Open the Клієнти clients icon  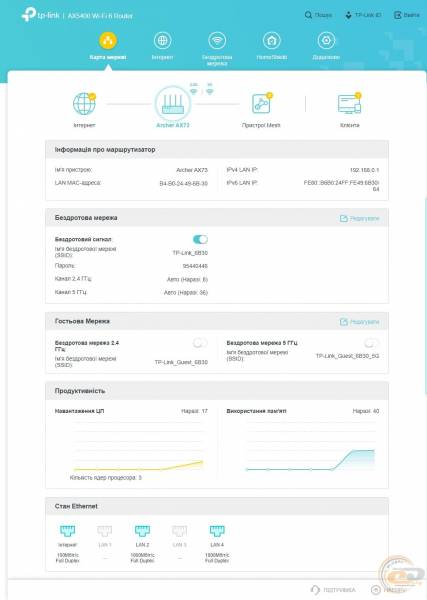349,103
